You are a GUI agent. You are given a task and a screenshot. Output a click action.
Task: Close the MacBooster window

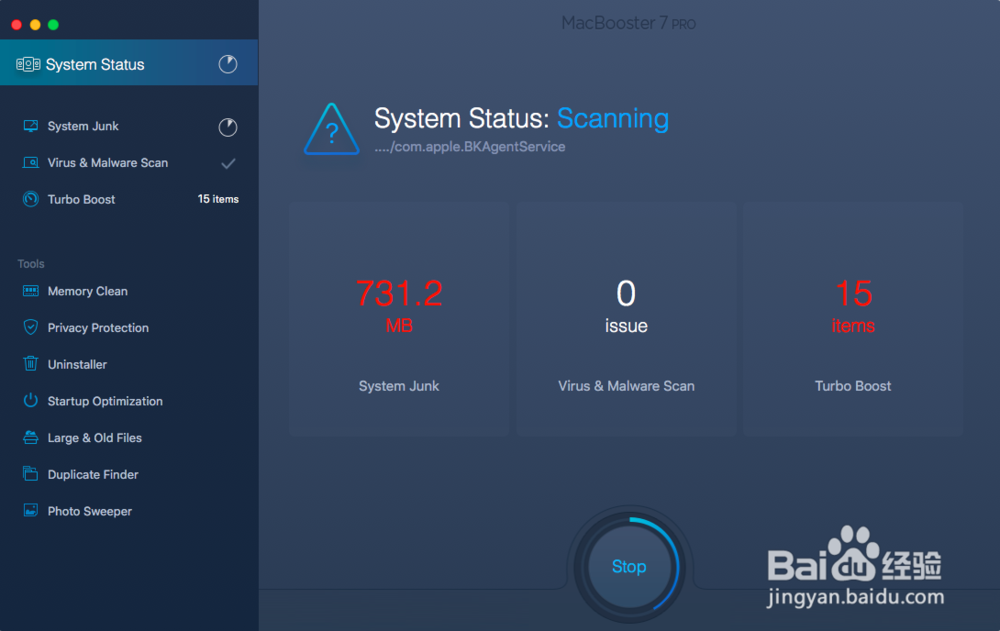click(17, 24)
